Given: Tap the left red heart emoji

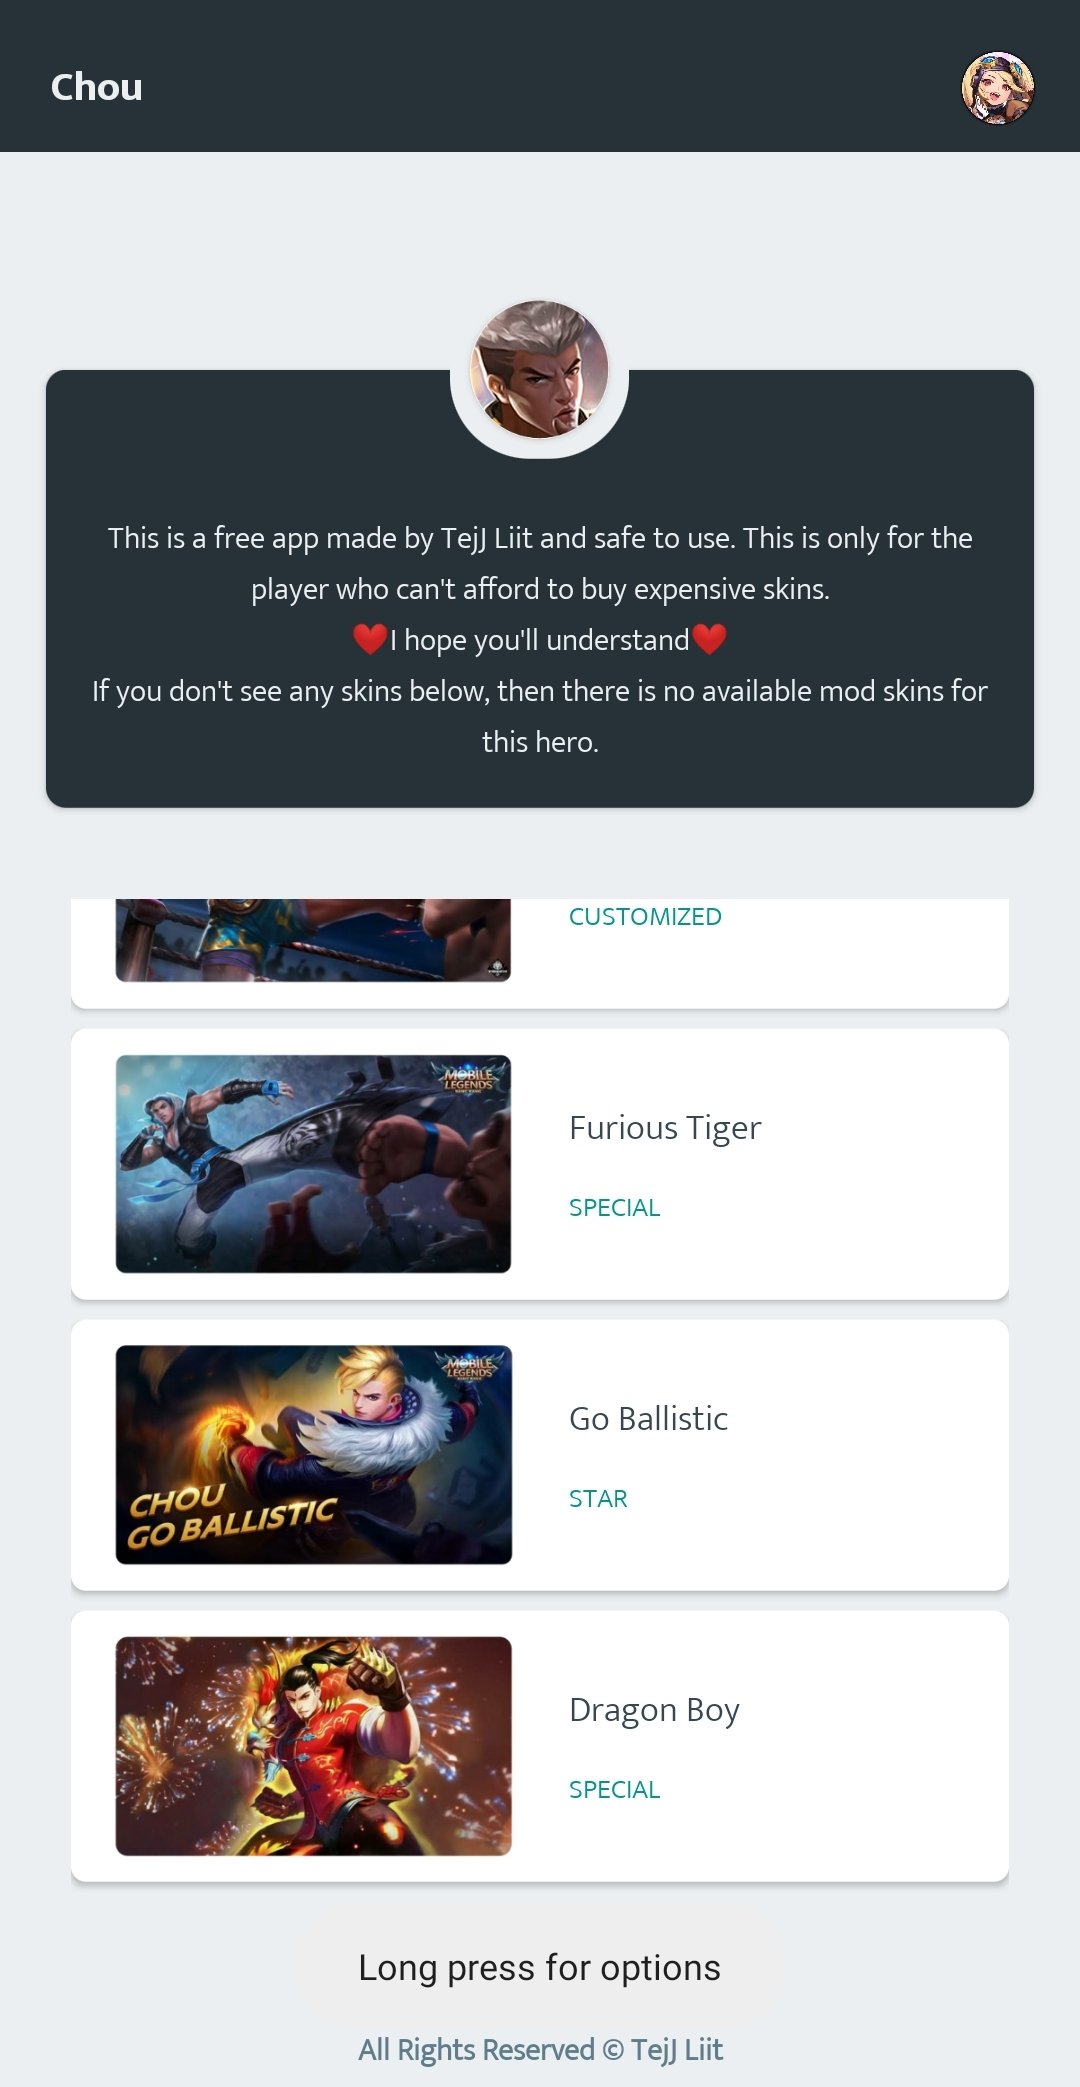Looking at the screenshot, I should coord(370,639).
